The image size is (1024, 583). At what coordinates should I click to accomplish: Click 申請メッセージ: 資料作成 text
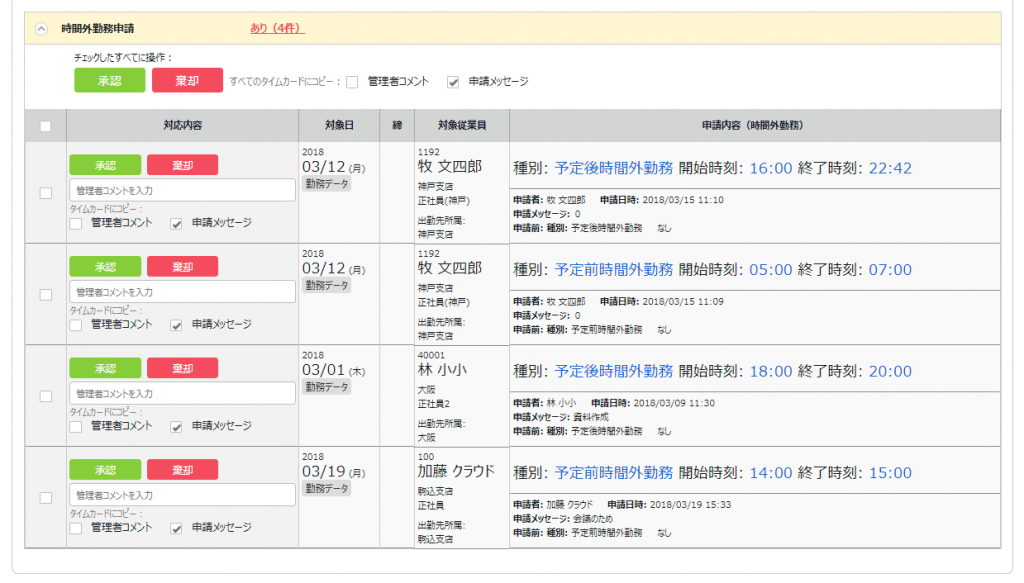pos(560,417)
